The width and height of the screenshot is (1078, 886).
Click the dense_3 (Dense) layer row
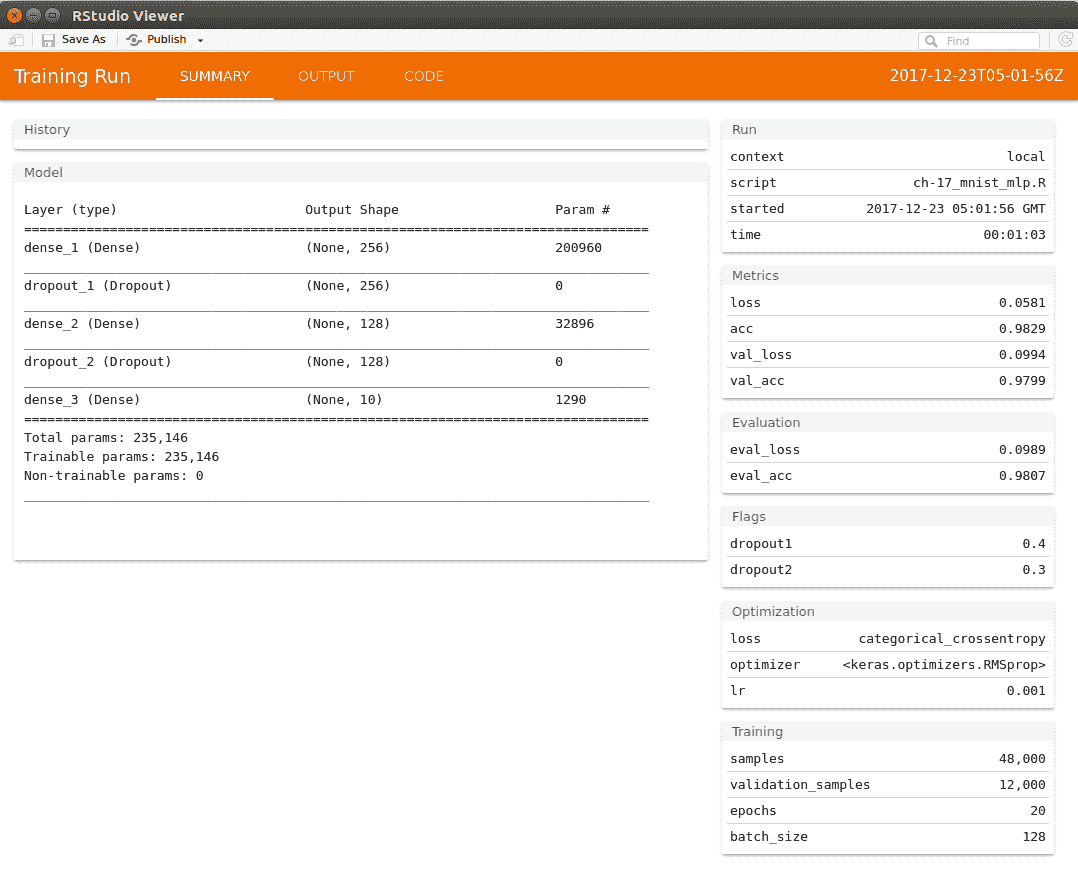click(336, 399)
